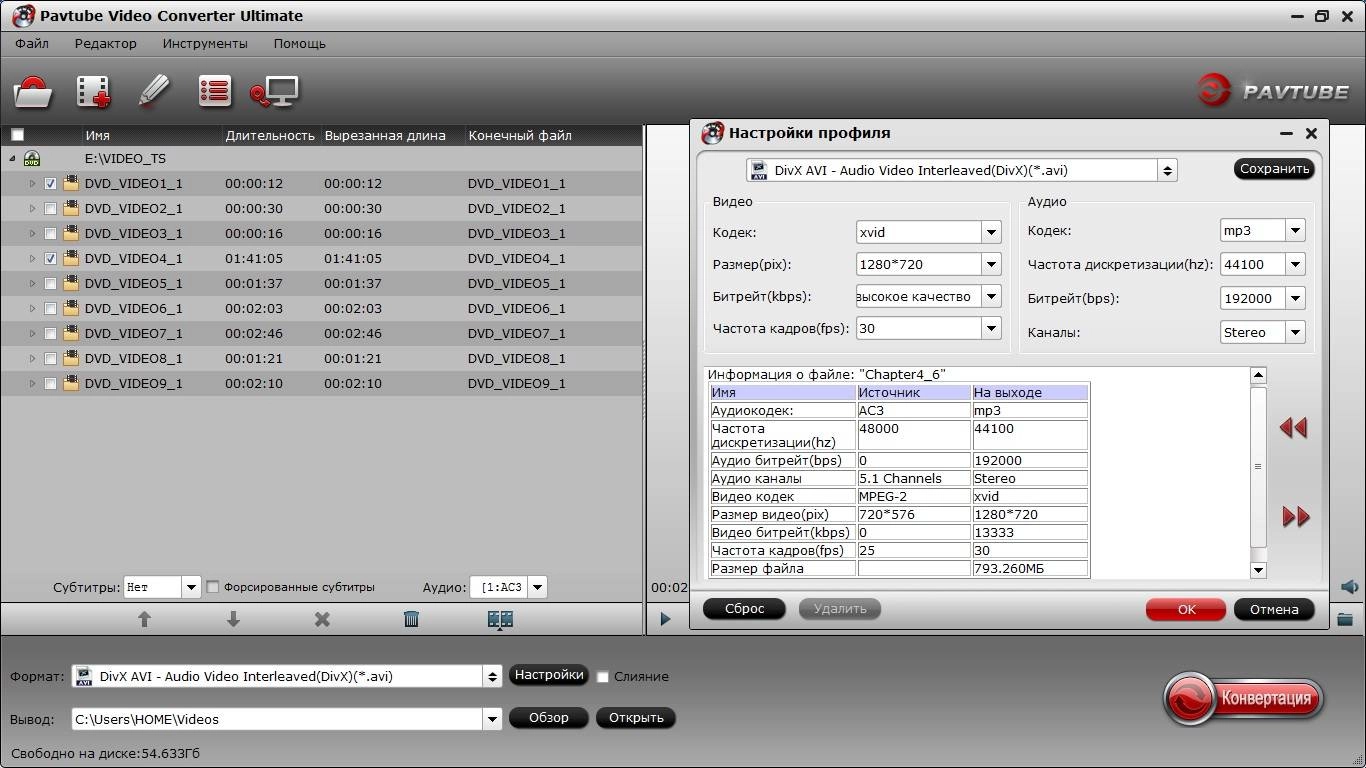The height and width of the screenshot is (768, 1366).
Task: Open the Инструменты menu
Action: click(205, 44)
